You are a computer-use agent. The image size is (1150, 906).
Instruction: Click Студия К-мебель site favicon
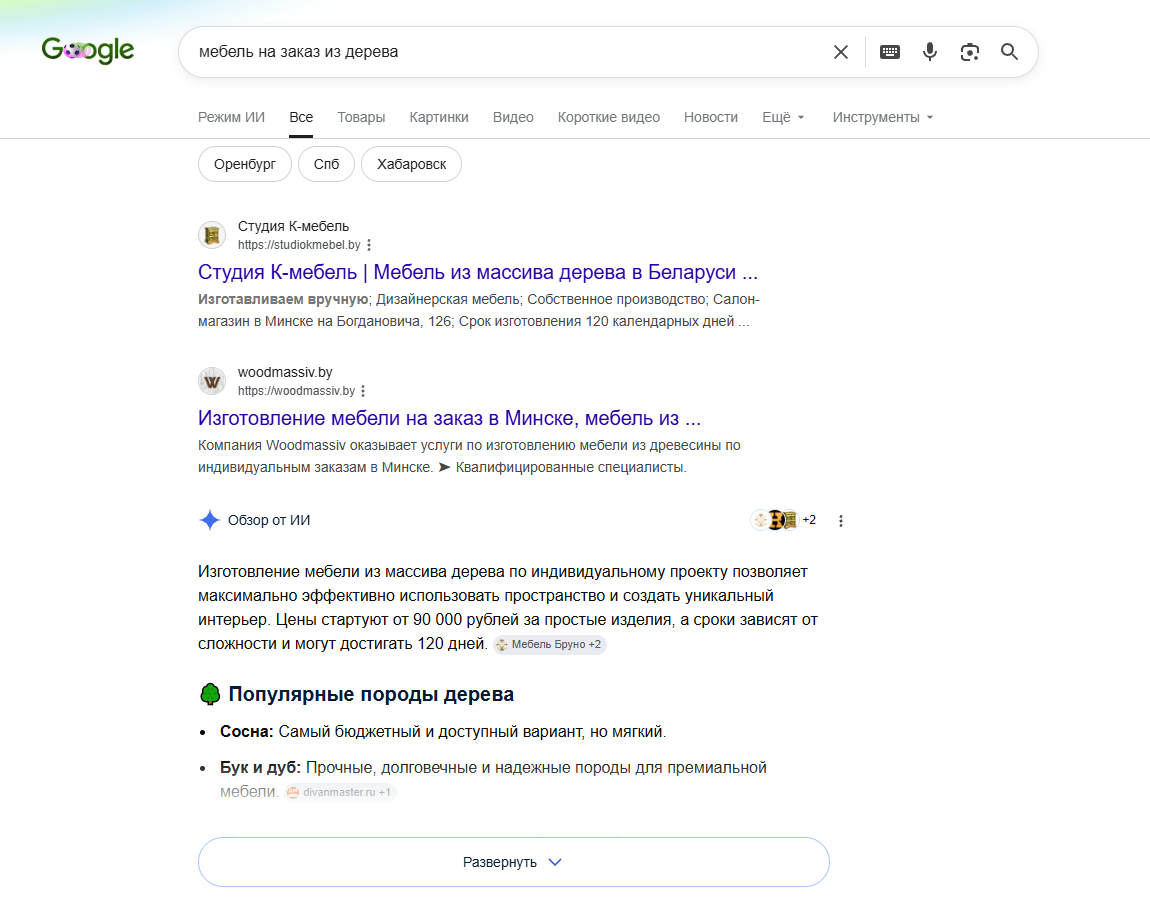pyautogui.click(x=212, y=235)
